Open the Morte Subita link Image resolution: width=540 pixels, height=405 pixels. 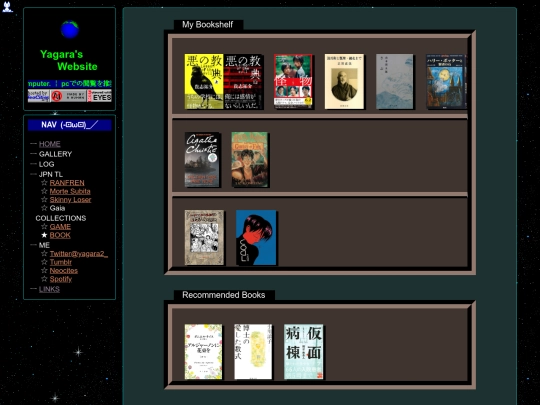tap(70, 191)
